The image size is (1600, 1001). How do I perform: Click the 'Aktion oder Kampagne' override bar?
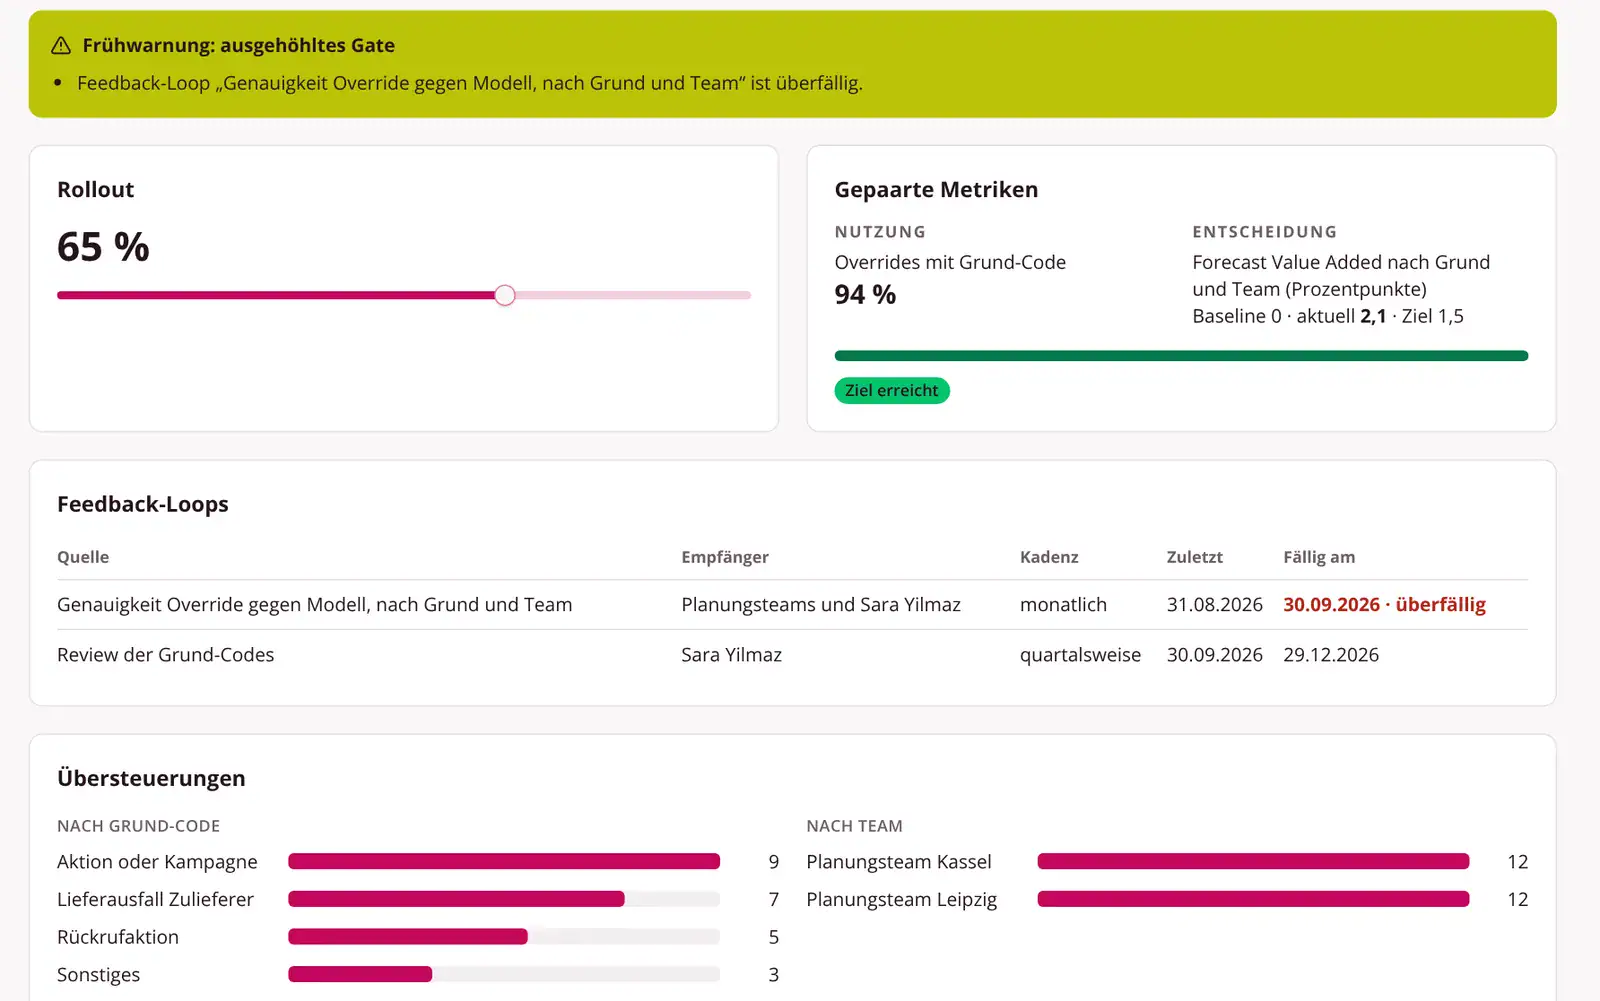(x=504, y=862)
